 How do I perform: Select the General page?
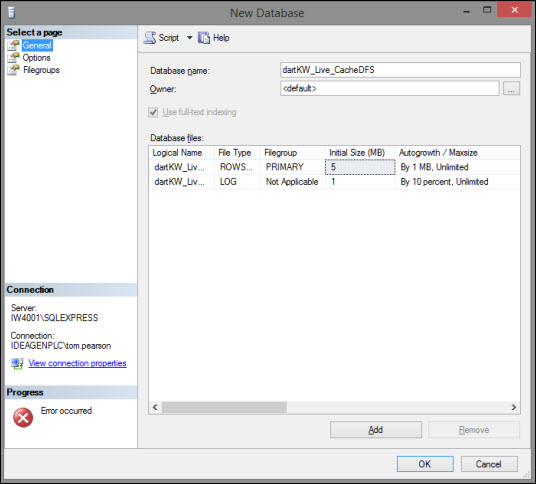click(37, 45)
